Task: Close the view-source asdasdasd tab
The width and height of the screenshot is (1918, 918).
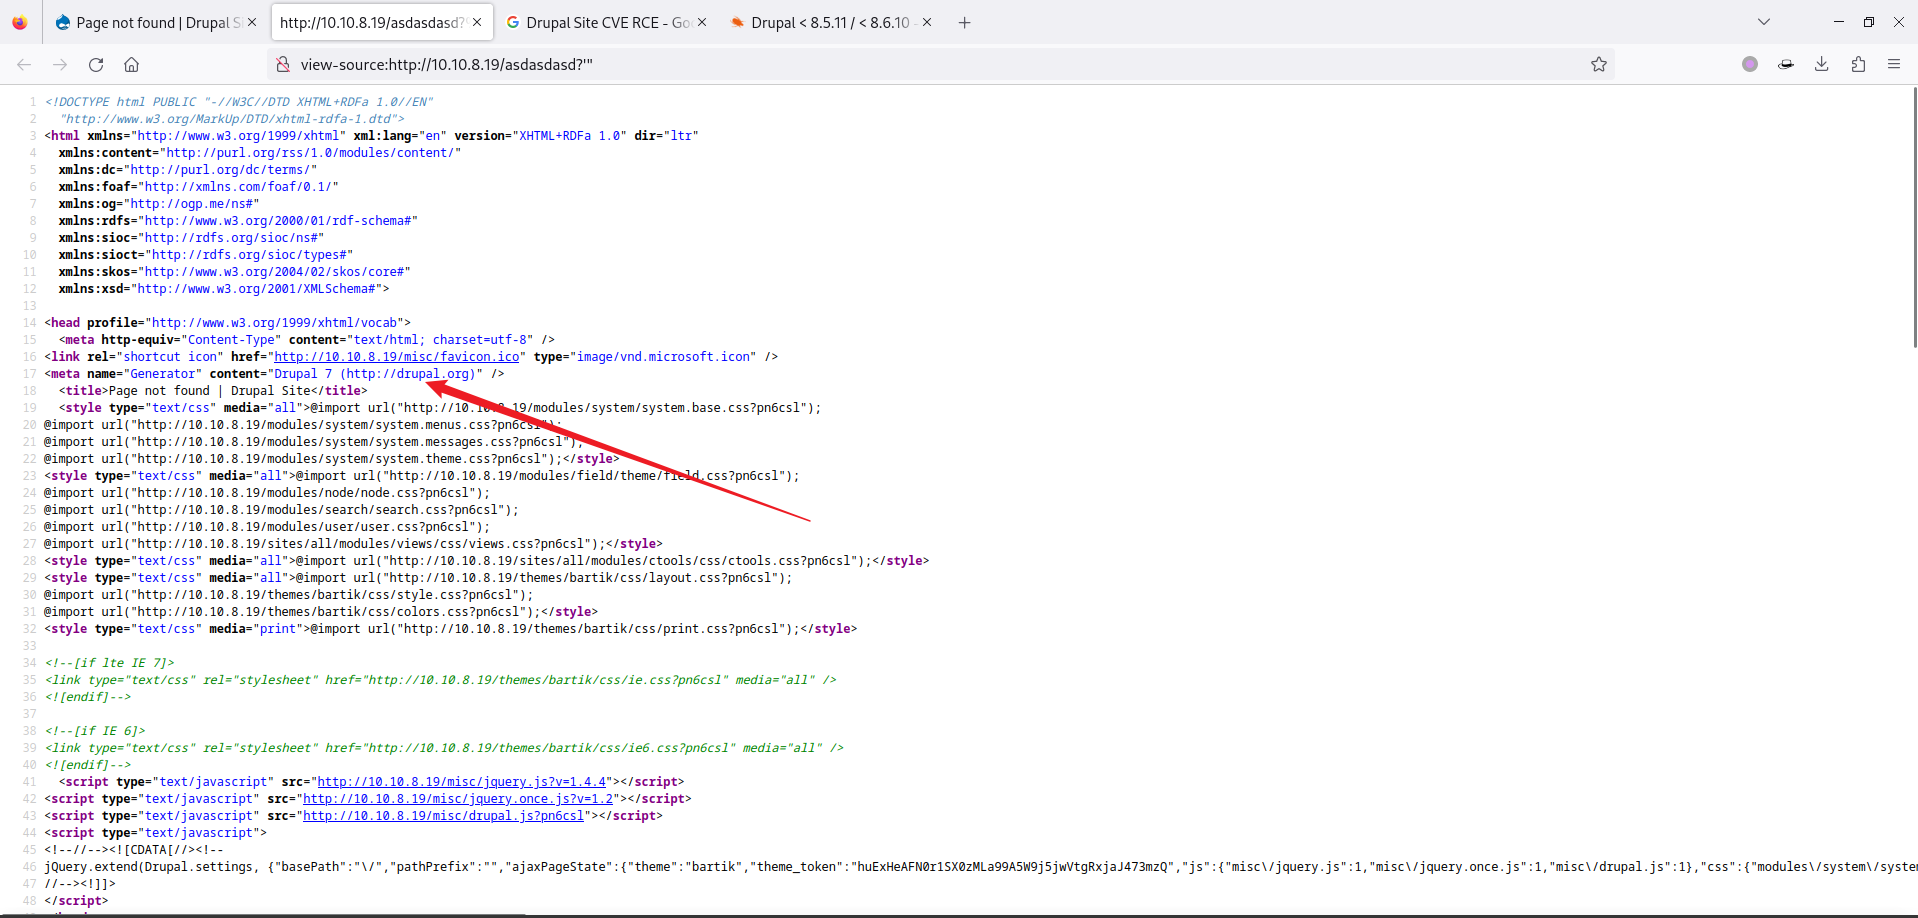Action: pos(477,22)
